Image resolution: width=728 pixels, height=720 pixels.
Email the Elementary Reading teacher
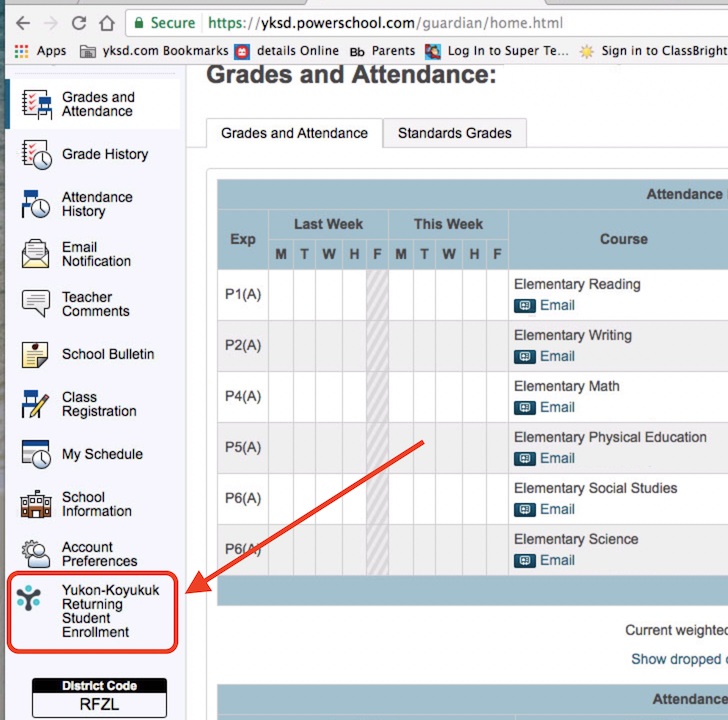pyautogui.click(x=556, y=305)
